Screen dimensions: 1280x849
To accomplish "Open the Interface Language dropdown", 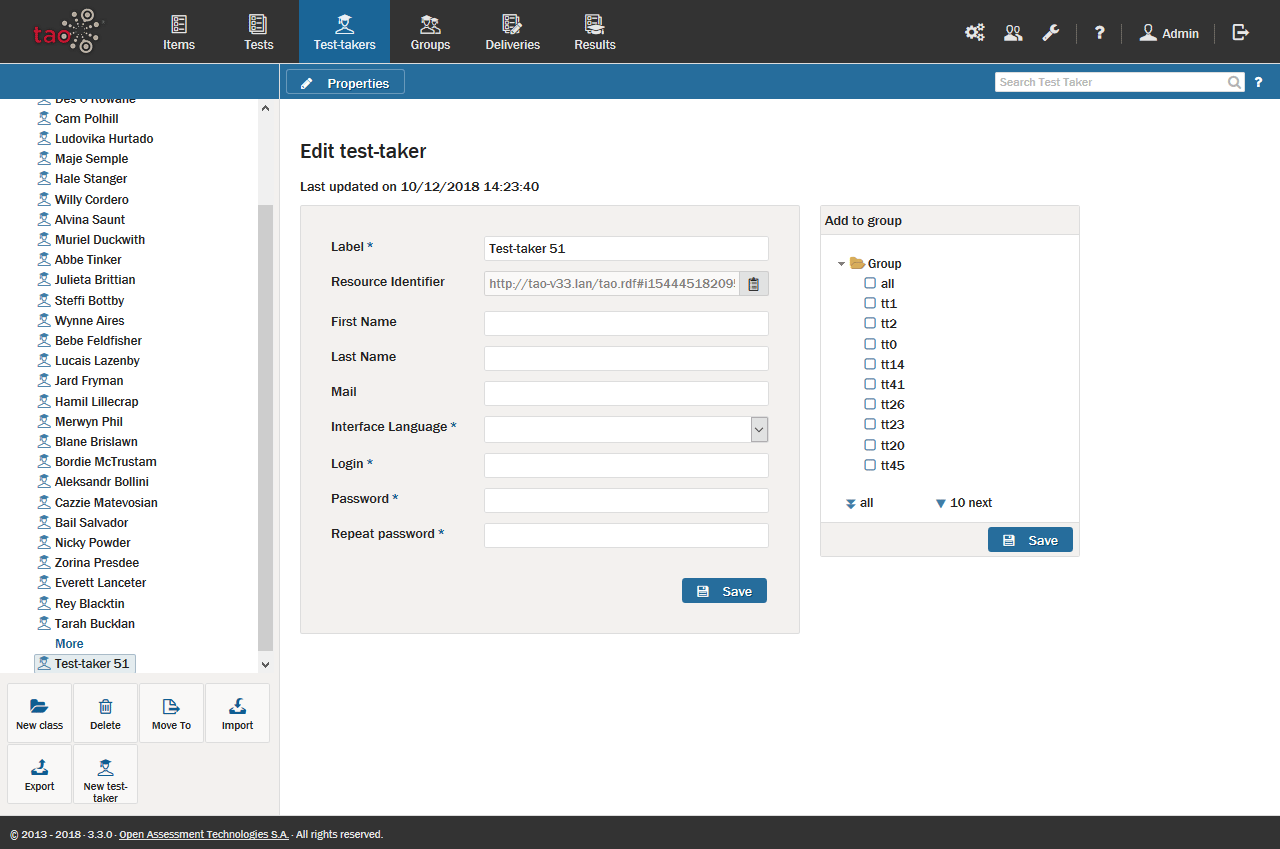I will [759, 429].
